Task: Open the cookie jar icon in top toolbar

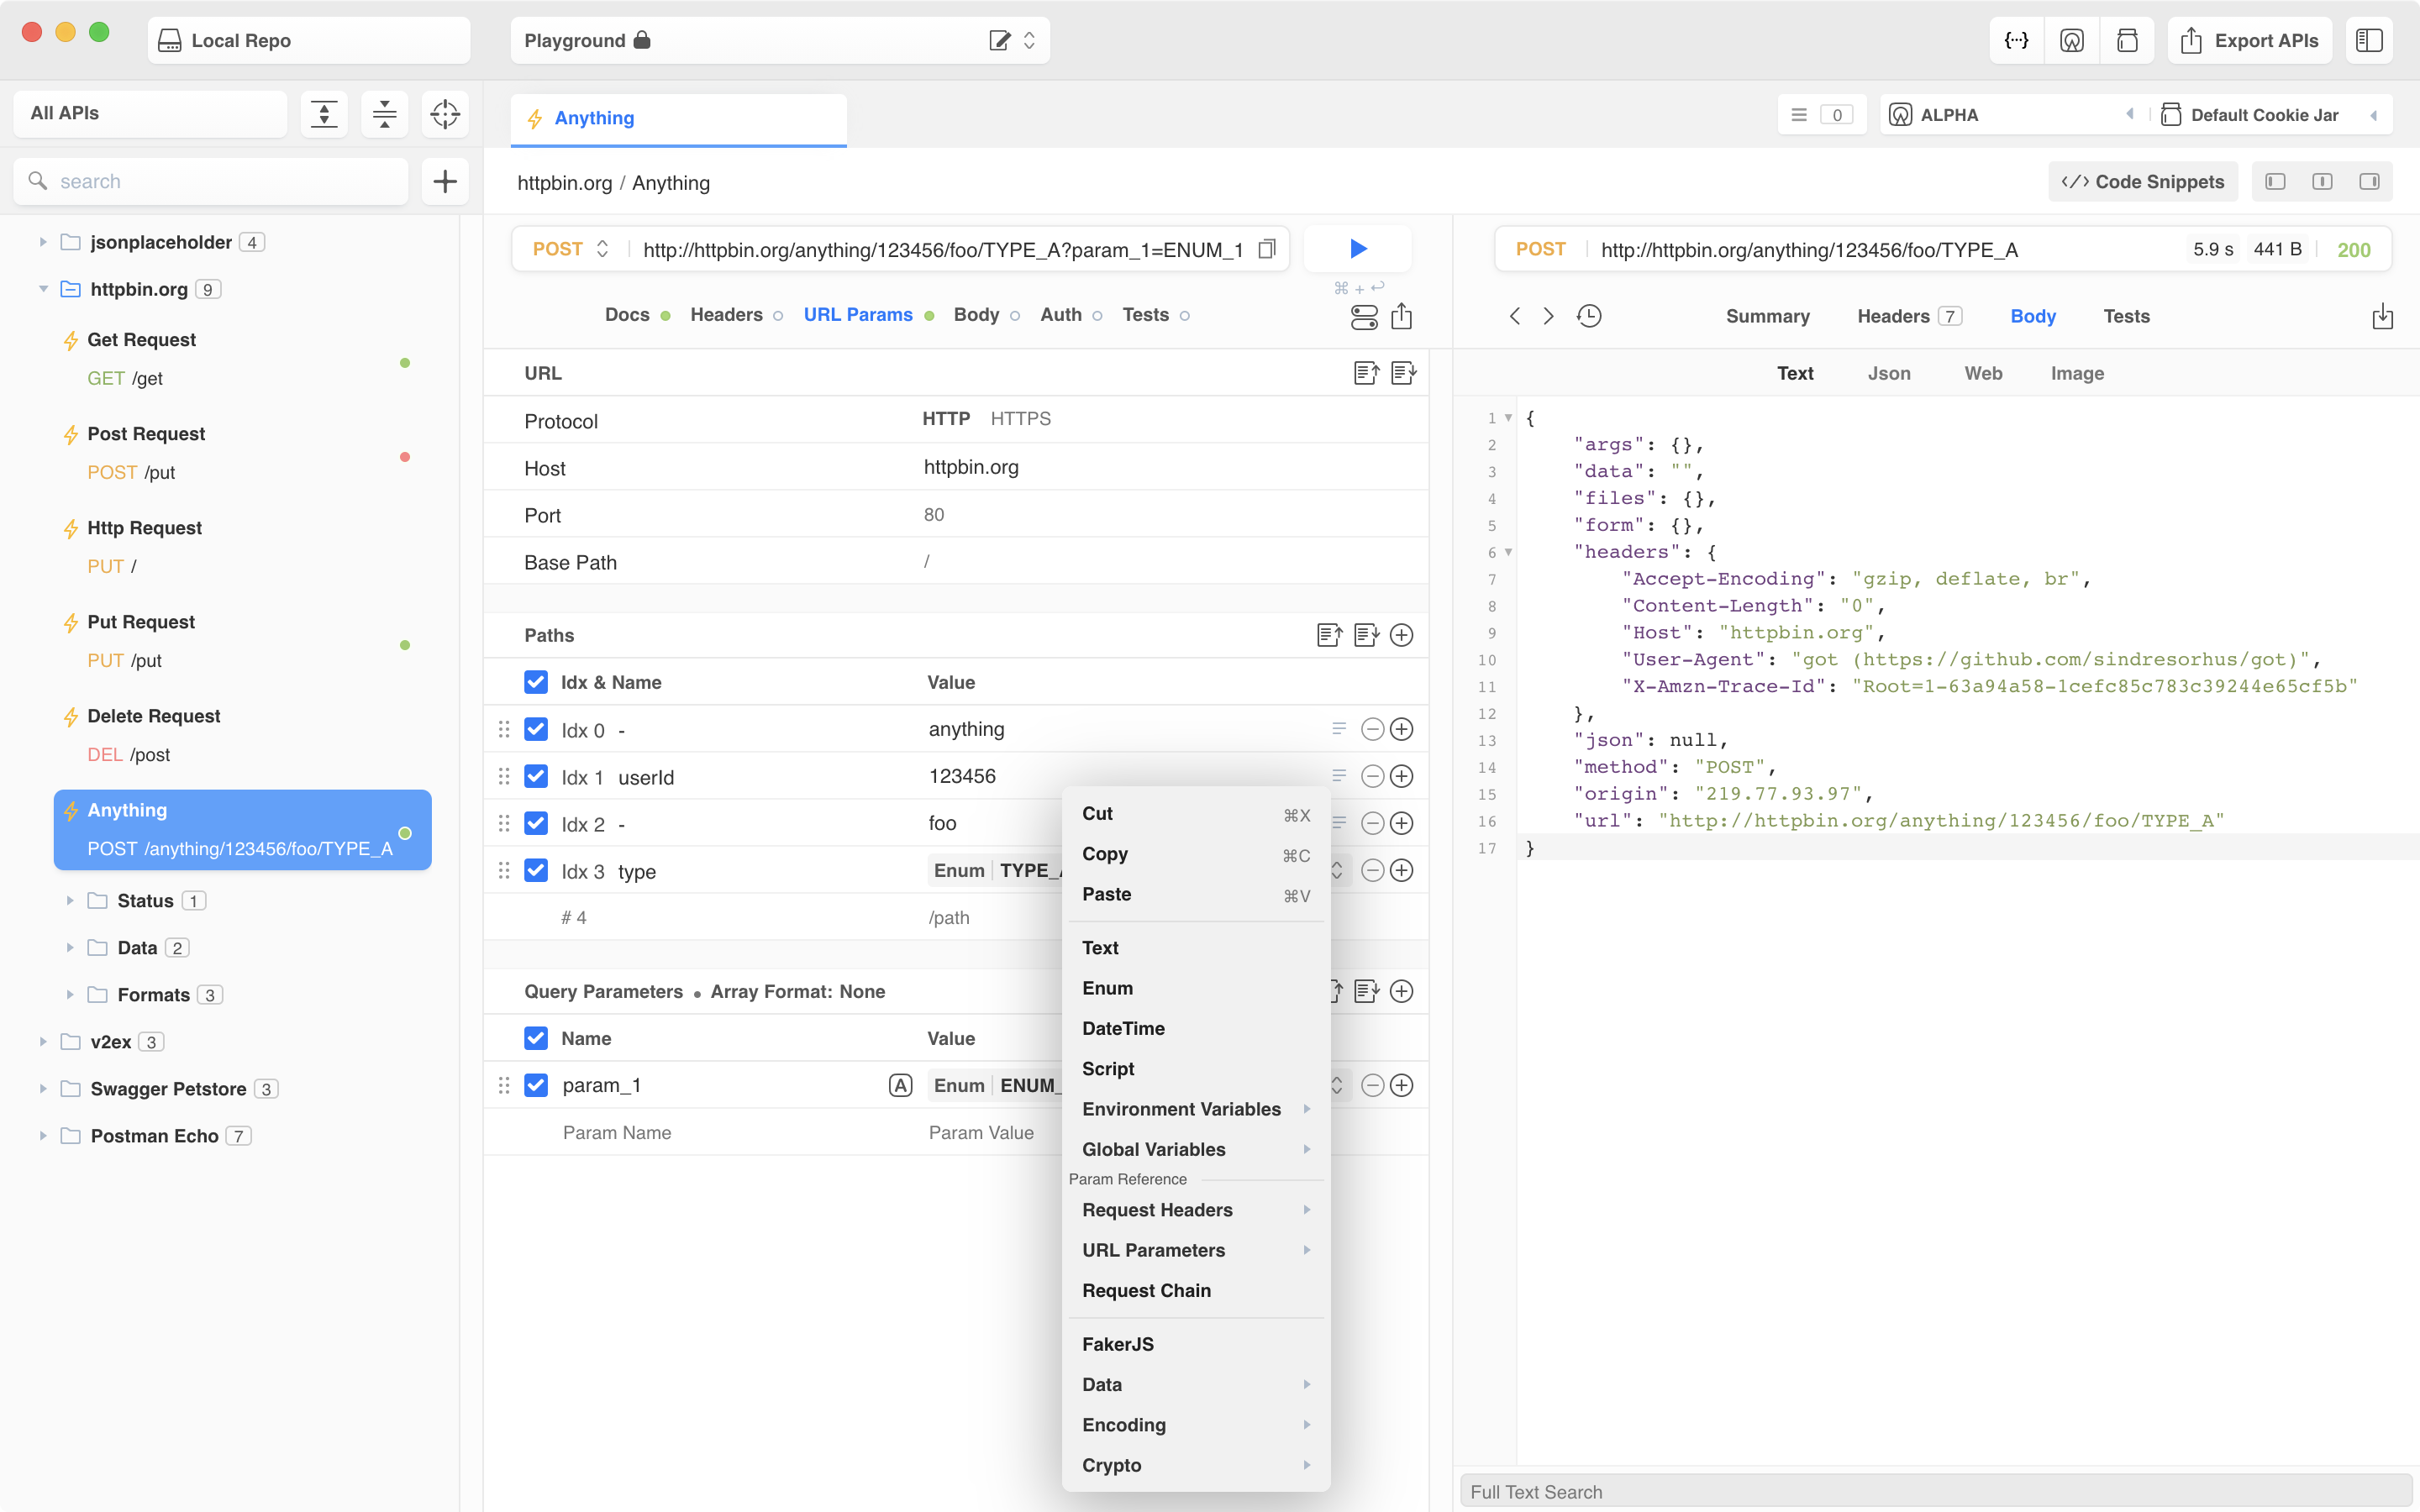Action: (2127, 40)
